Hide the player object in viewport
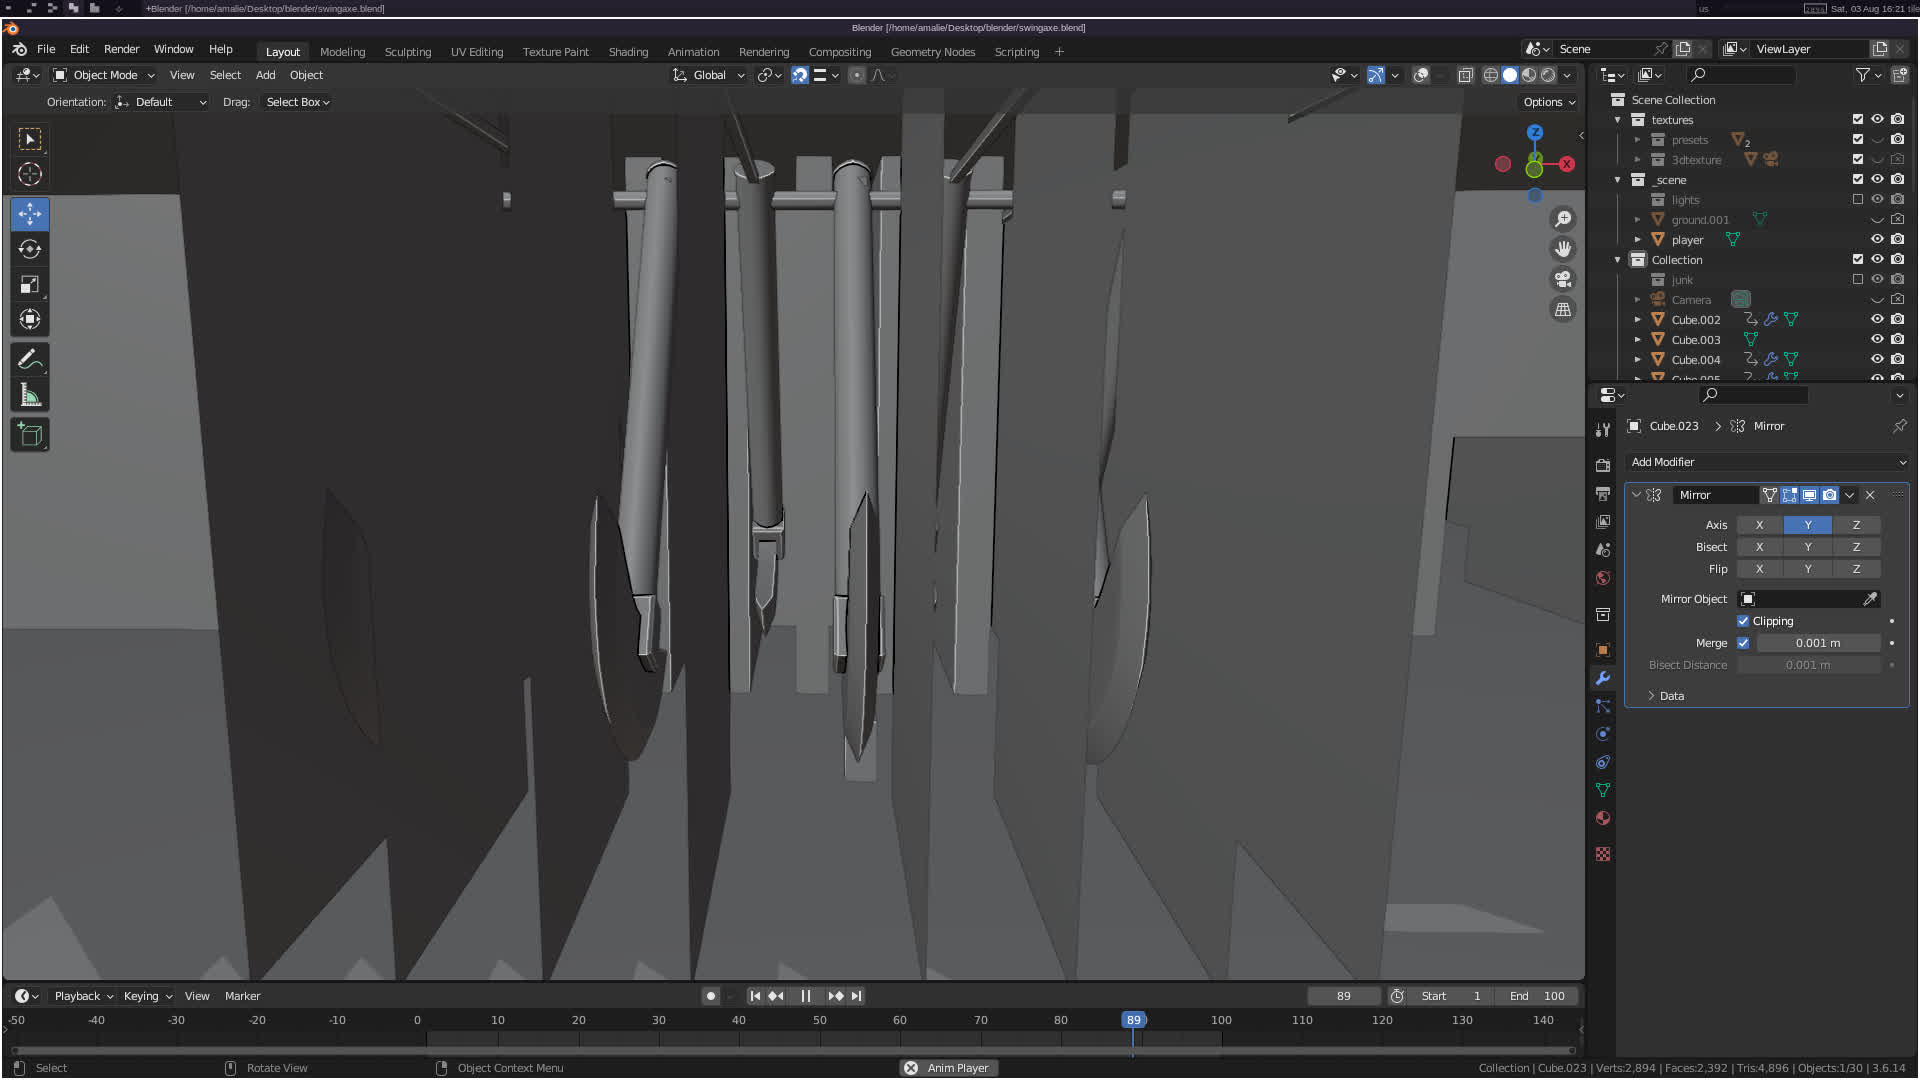 1877,240
